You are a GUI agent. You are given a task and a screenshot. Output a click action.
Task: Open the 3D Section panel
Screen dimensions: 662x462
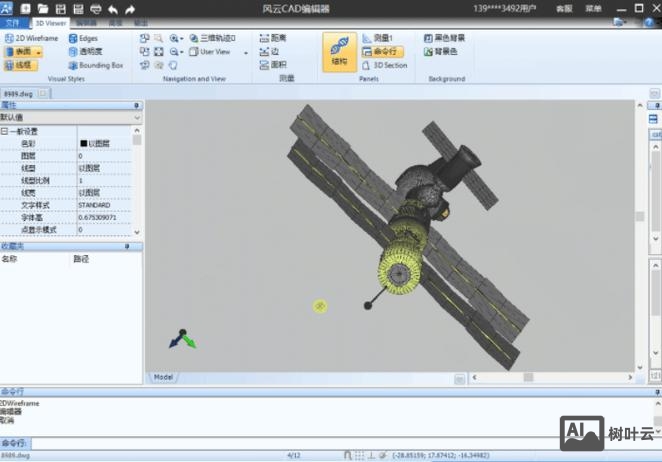[384, 65]
